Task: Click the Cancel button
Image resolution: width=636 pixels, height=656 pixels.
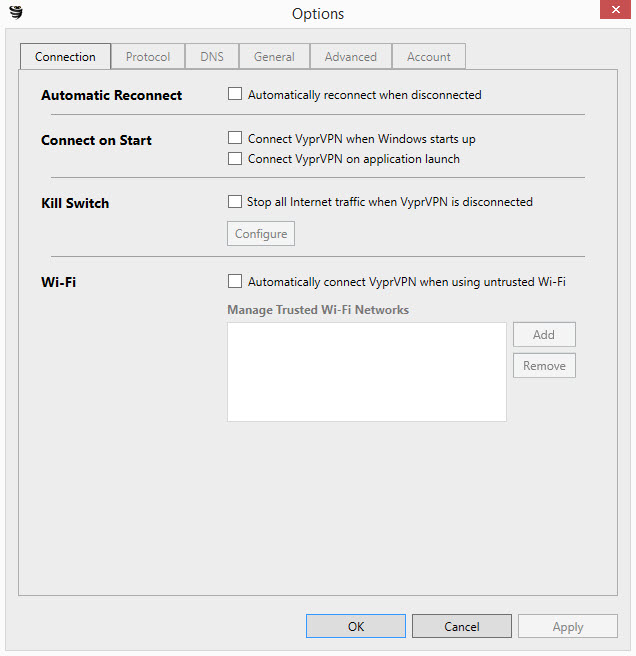Action: click(462, 626)
